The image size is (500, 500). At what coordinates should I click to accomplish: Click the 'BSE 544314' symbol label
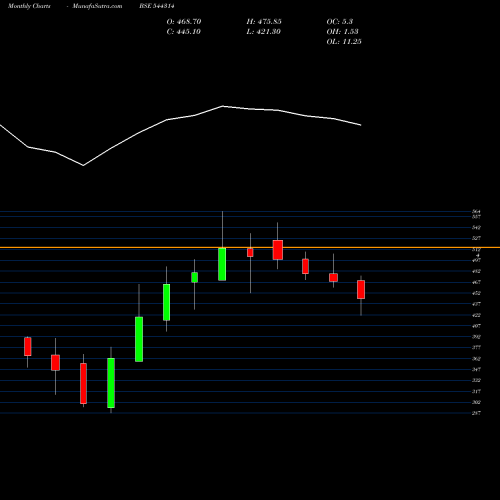(x=157, y=6)
